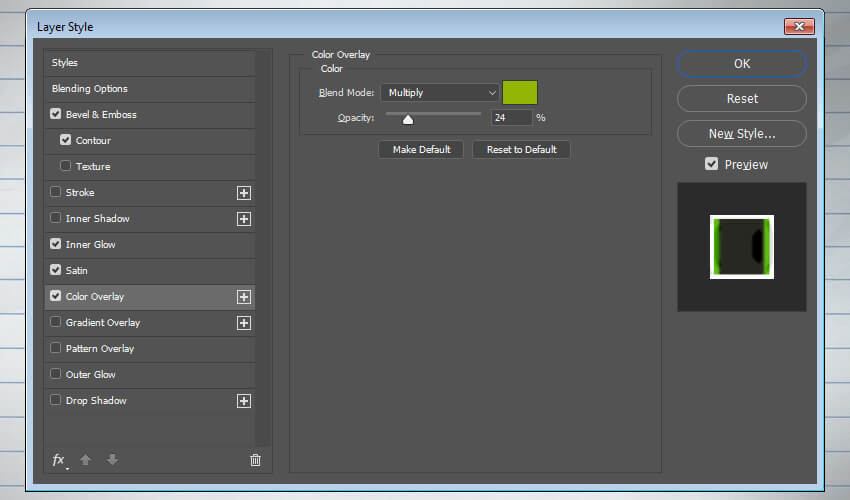Open the Blend Mode Multiply dropdown
The width and height of the screenshot is (850, 500).
click(440, 93)
